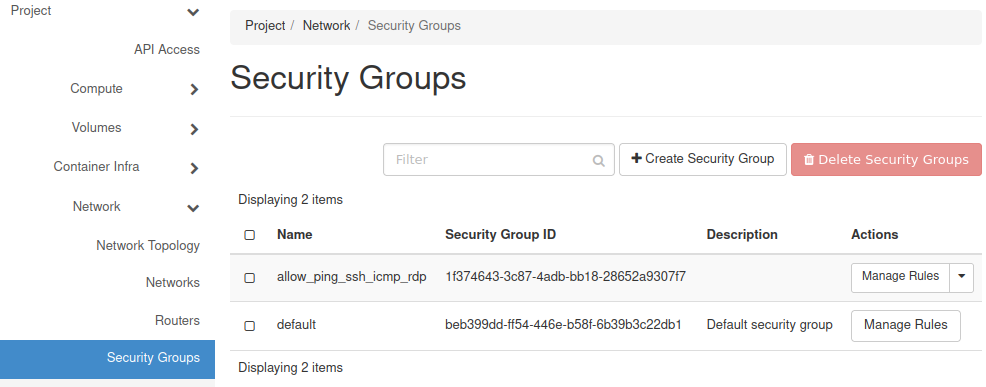Image resolution: width=986 pixels, height=387 pixels.
Task: Select the allow_ping_ssh_icmp_rdp row checkbox
Action: pyautogui.click(x=250, y=278)
